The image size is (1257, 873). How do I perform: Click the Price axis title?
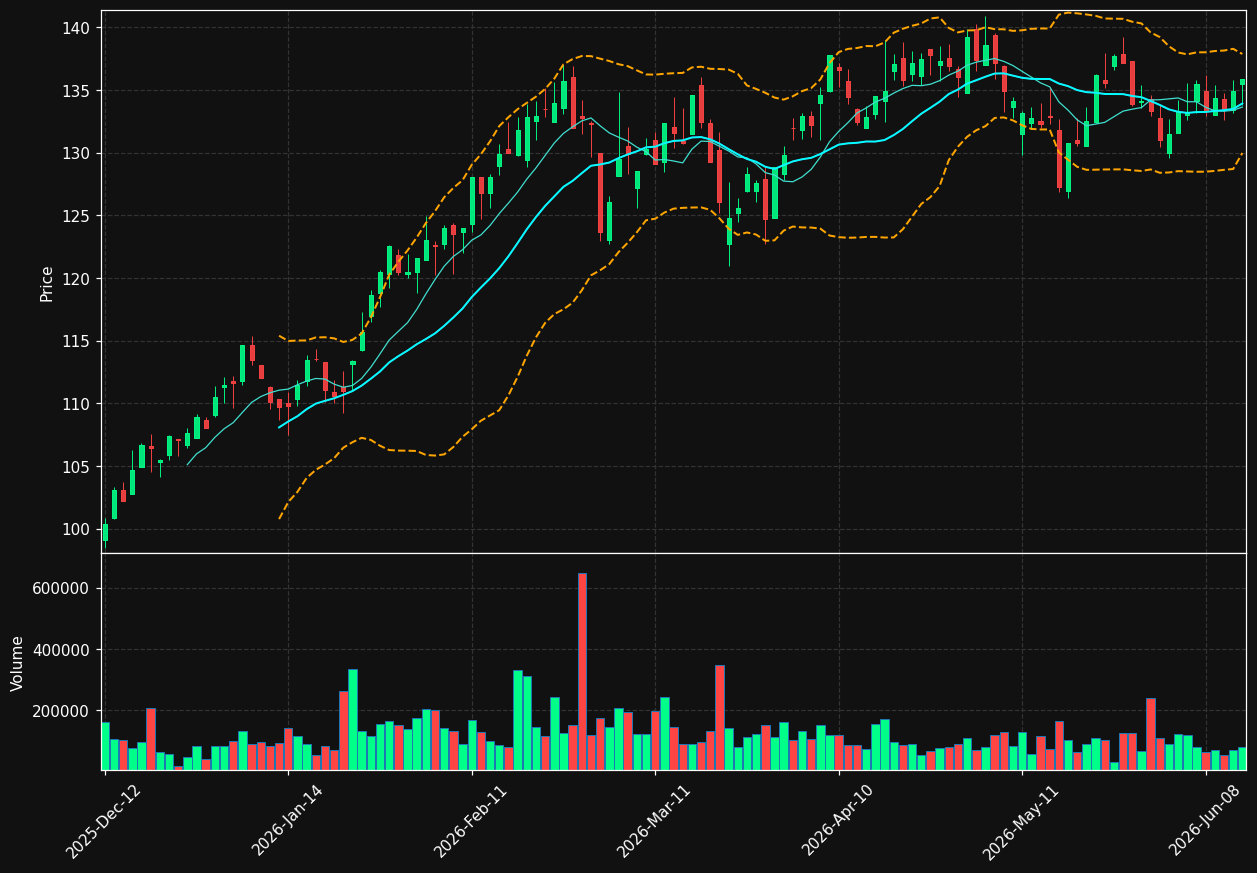click(47, 283)
